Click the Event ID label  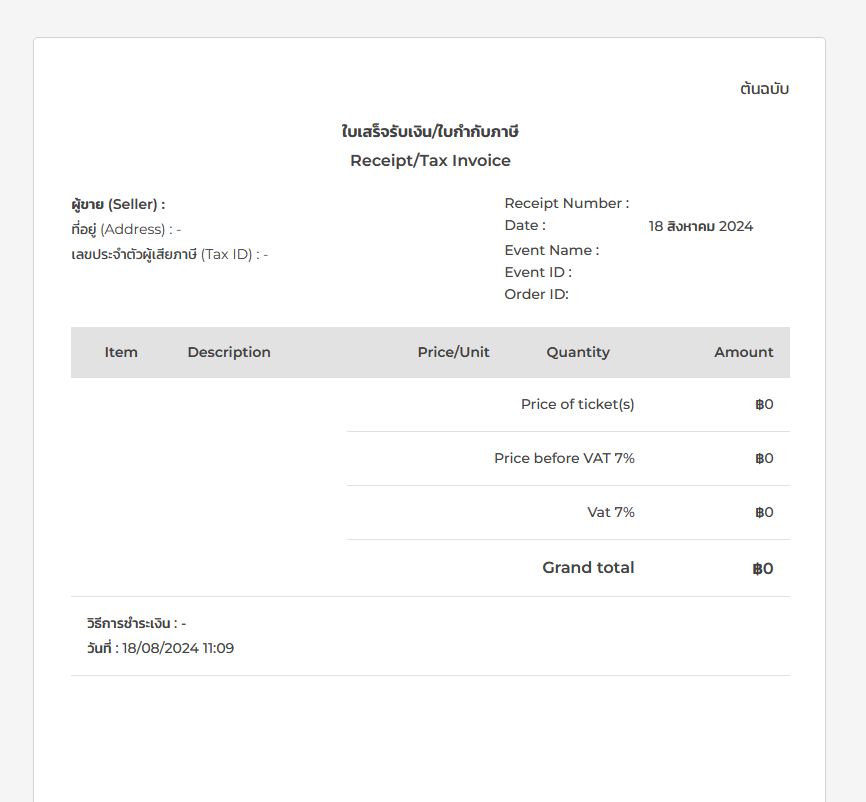click(x=538, y=272)
